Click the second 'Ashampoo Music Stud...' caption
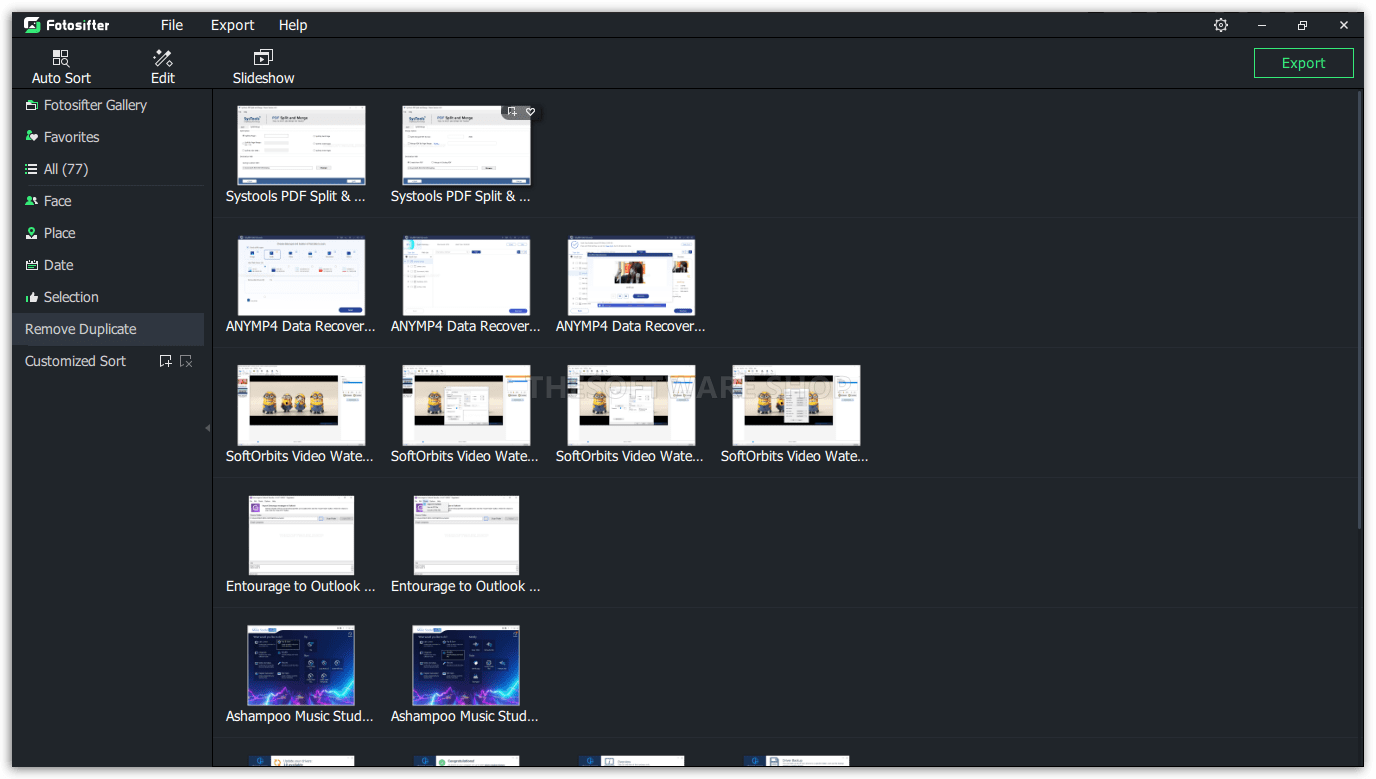1376x779 pixels. click(x=465, y=717)
